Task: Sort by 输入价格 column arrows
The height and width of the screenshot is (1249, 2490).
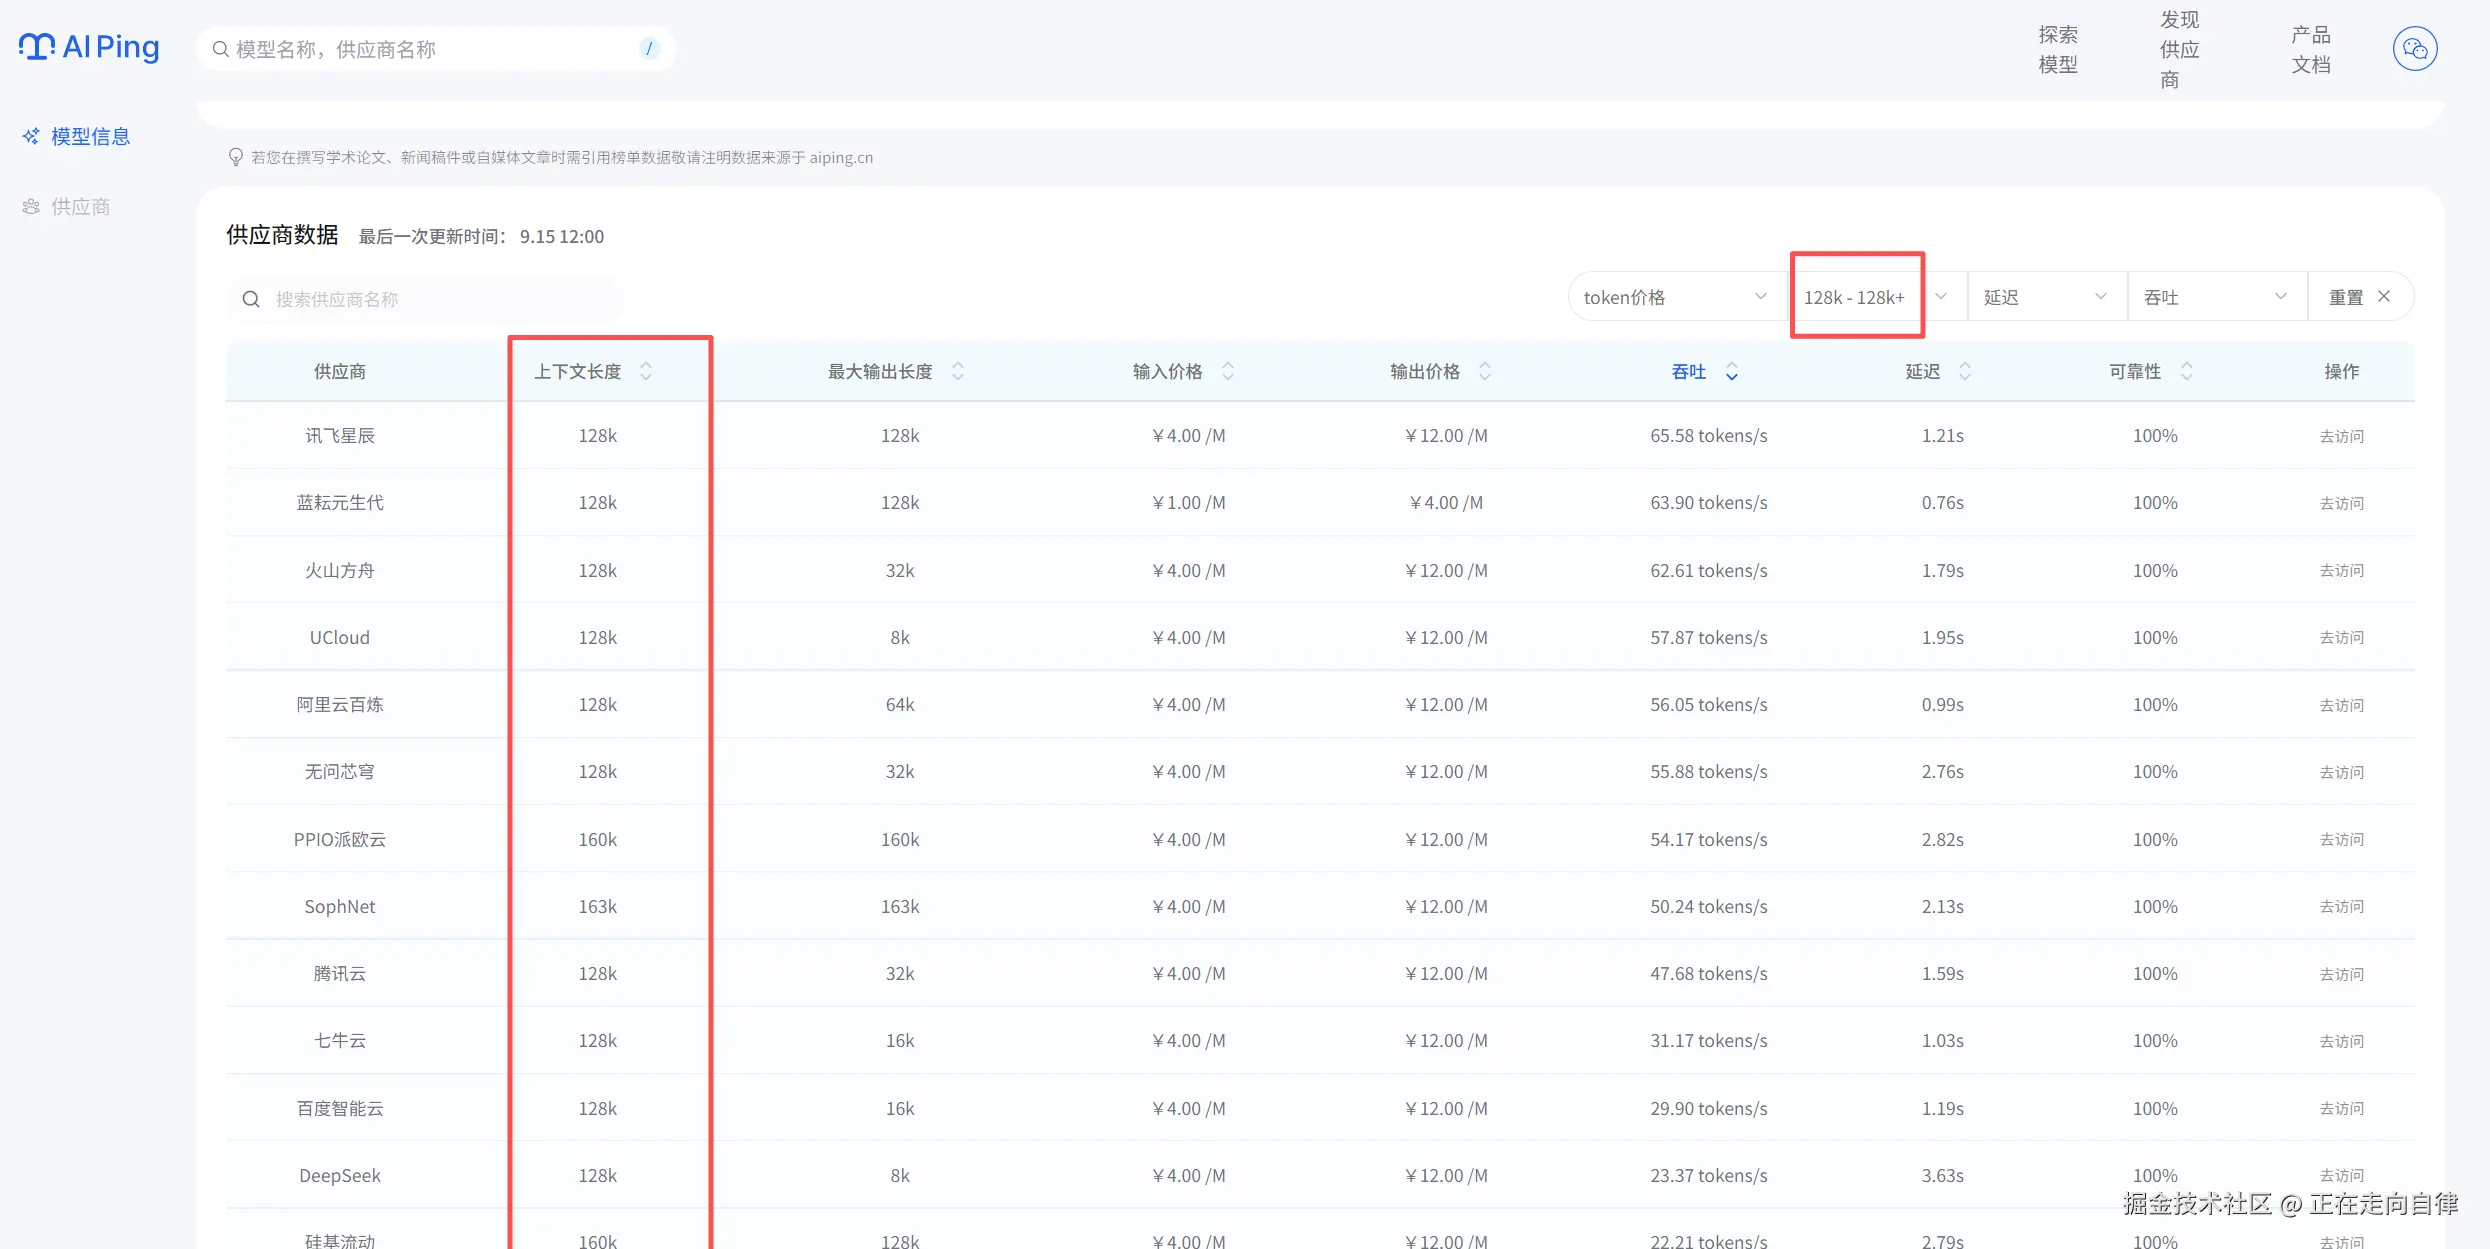Action: point(1228,371)
